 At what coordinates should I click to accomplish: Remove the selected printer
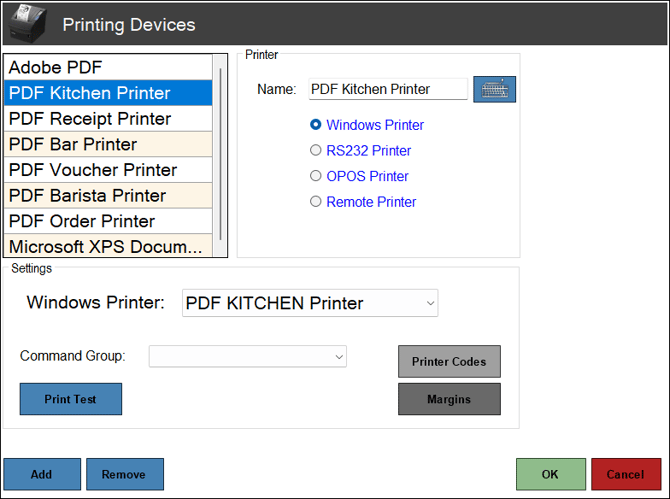pos(125,474)
